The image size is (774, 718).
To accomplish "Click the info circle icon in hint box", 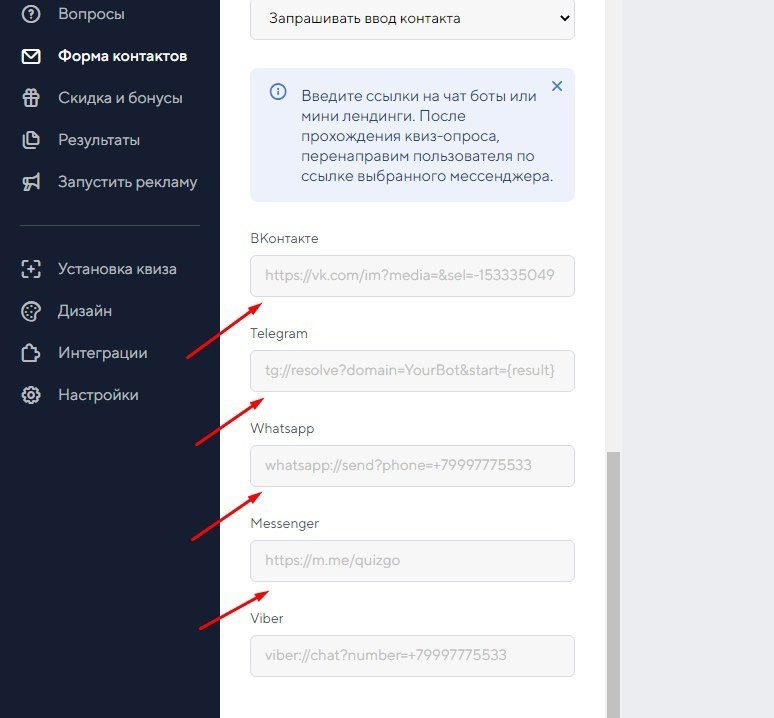I will 278,92.
